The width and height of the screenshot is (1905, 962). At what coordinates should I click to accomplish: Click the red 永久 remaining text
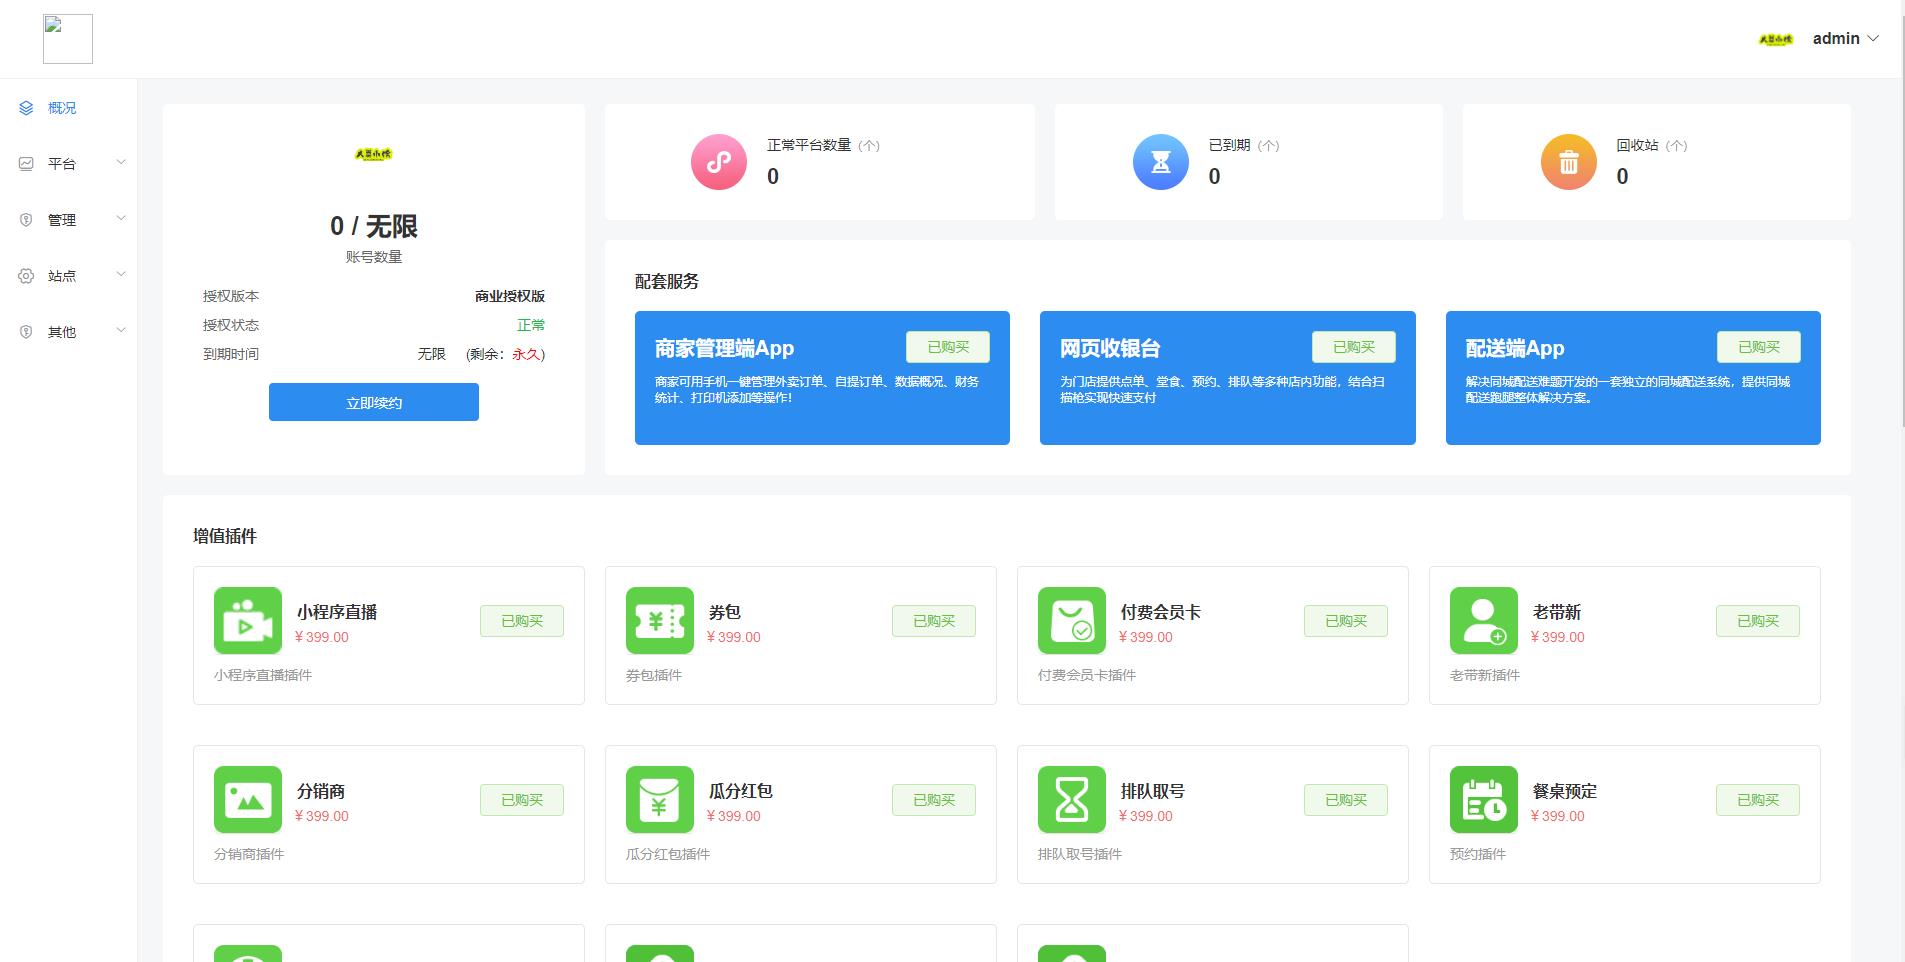526,354
